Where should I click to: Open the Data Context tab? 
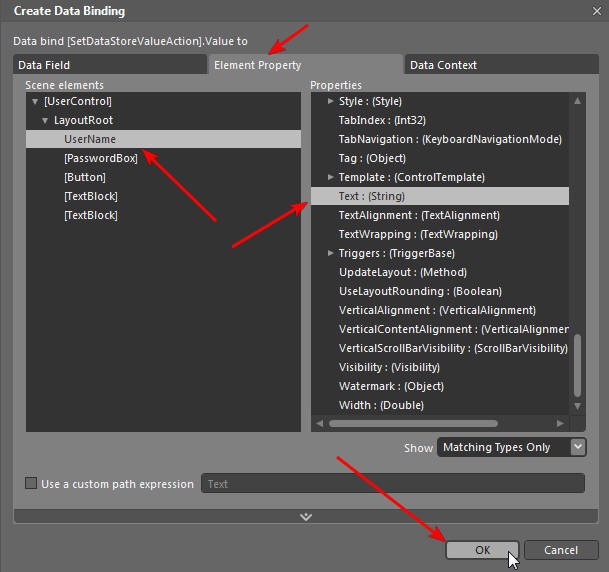tap(501, 64)
